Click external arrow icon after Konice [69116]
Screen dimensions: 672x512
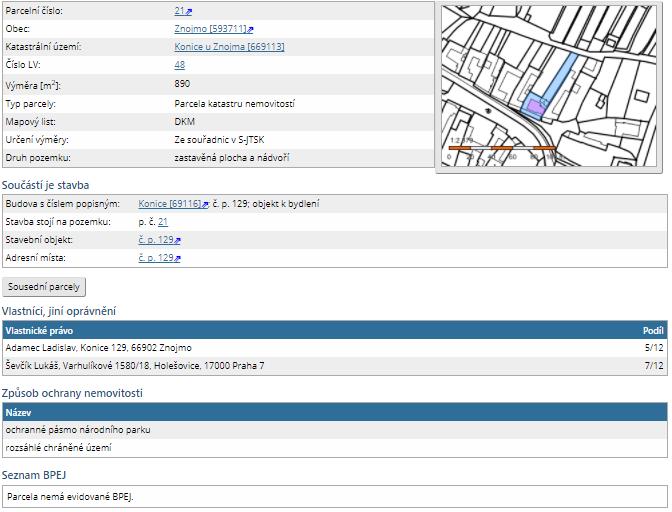(x=205, y=205)
